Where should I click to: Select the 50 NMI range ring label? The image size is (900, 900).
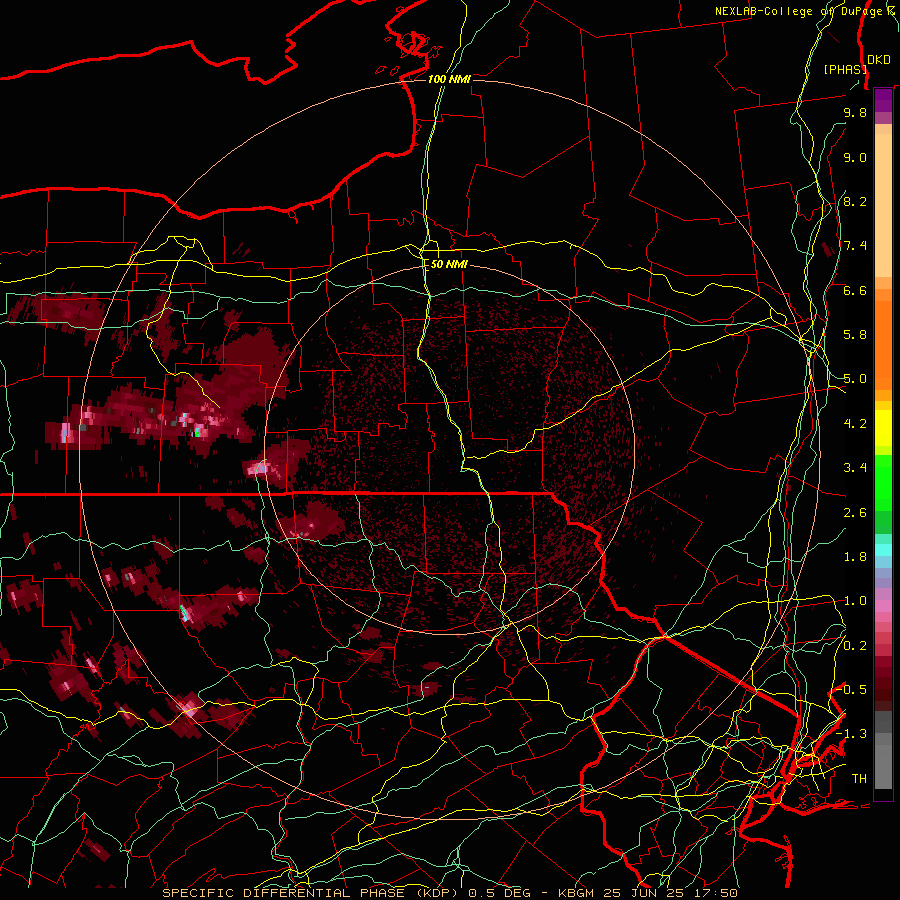pyautogui.click(x=449, y=265)
